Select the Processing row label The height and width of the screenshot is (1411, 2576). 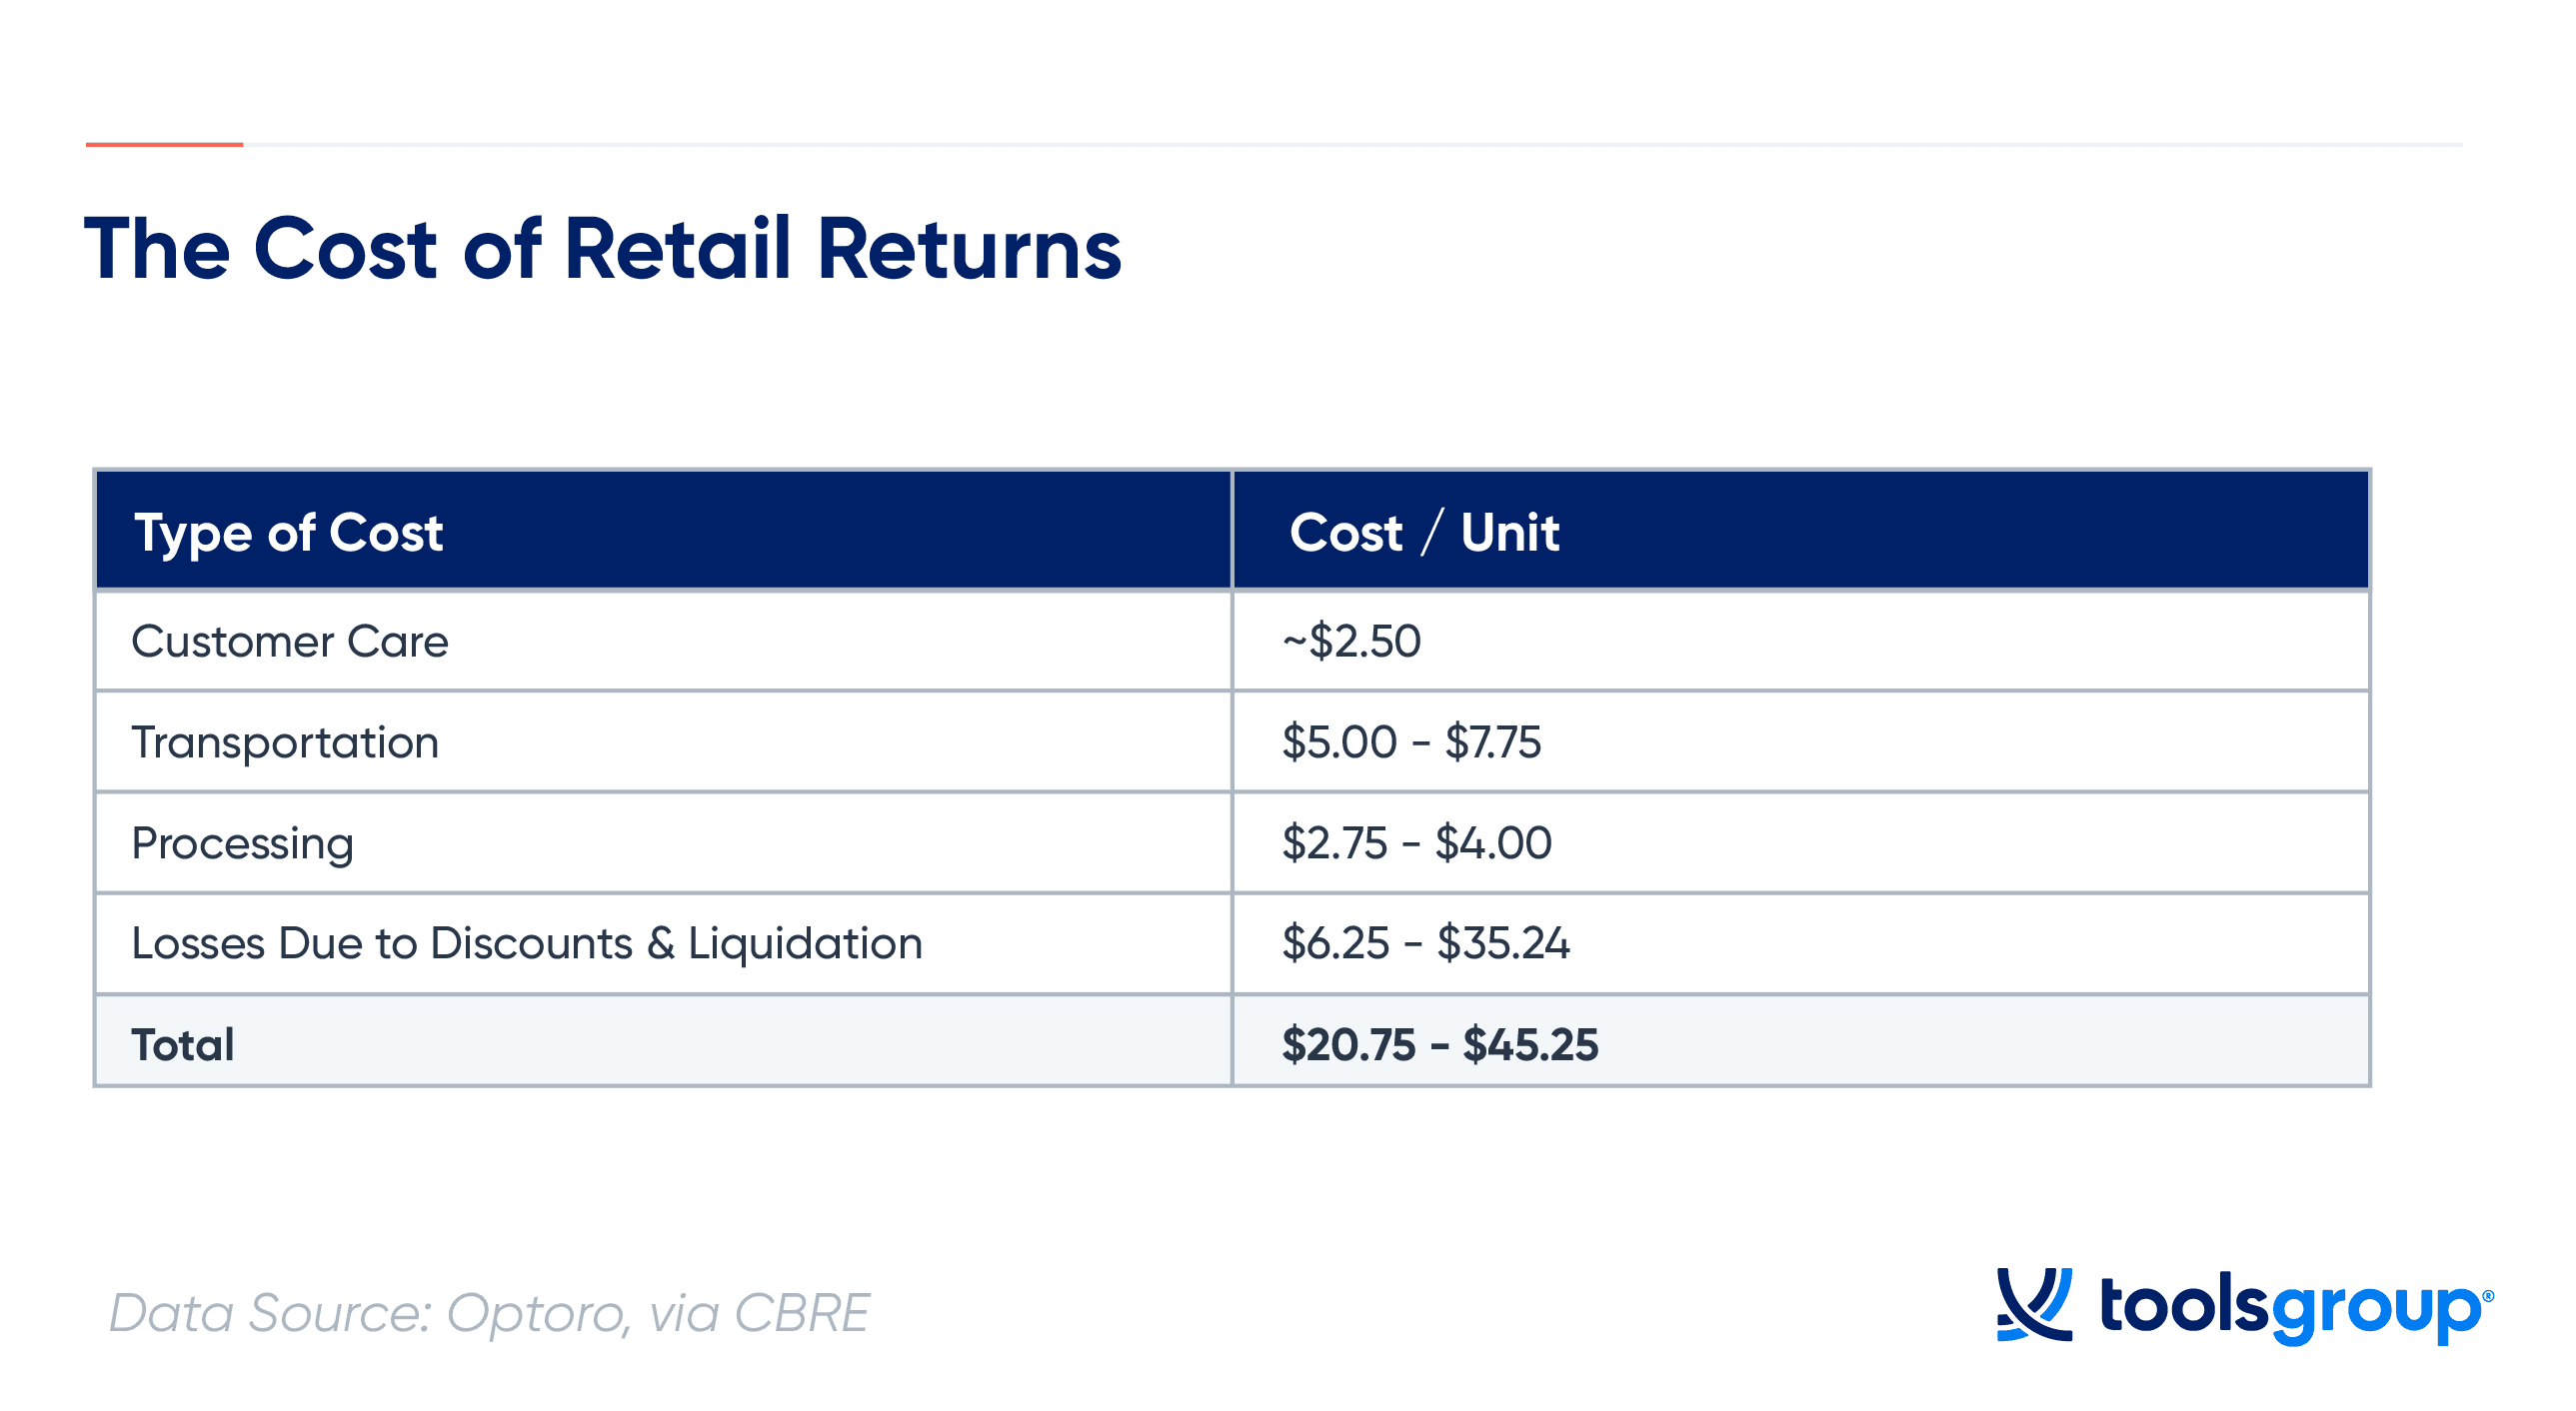coord(243,844)
